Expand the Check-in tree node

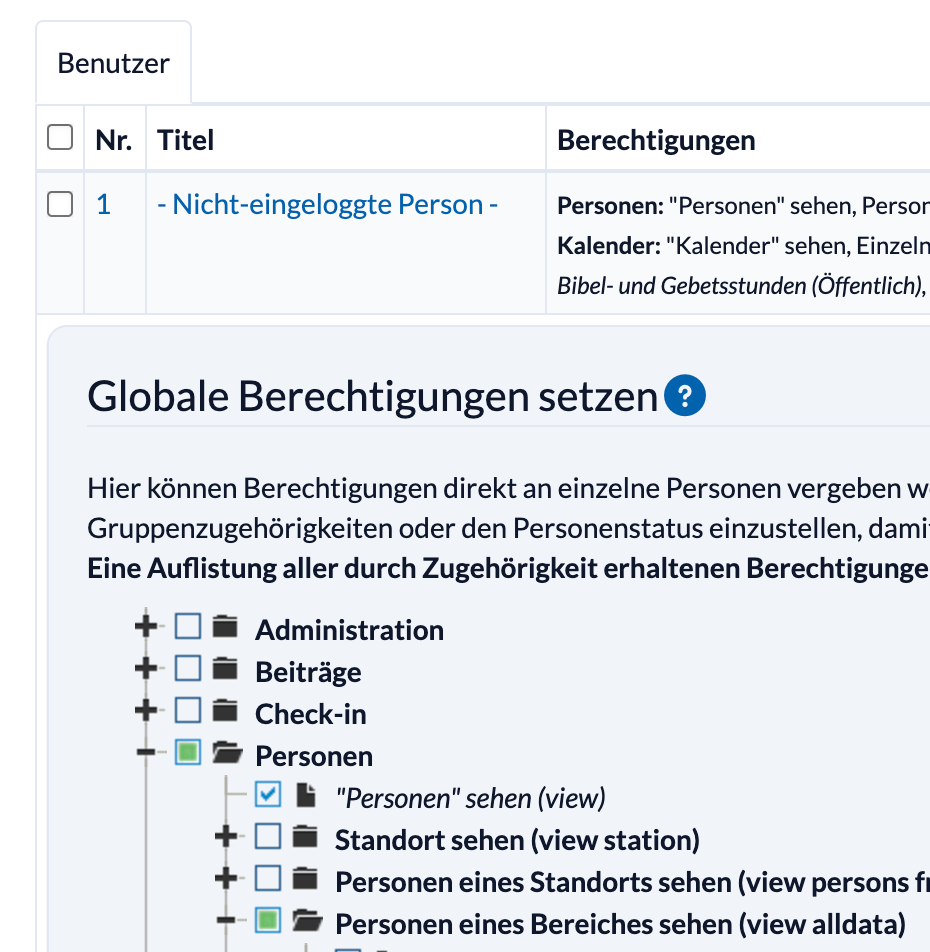[146, 710]
